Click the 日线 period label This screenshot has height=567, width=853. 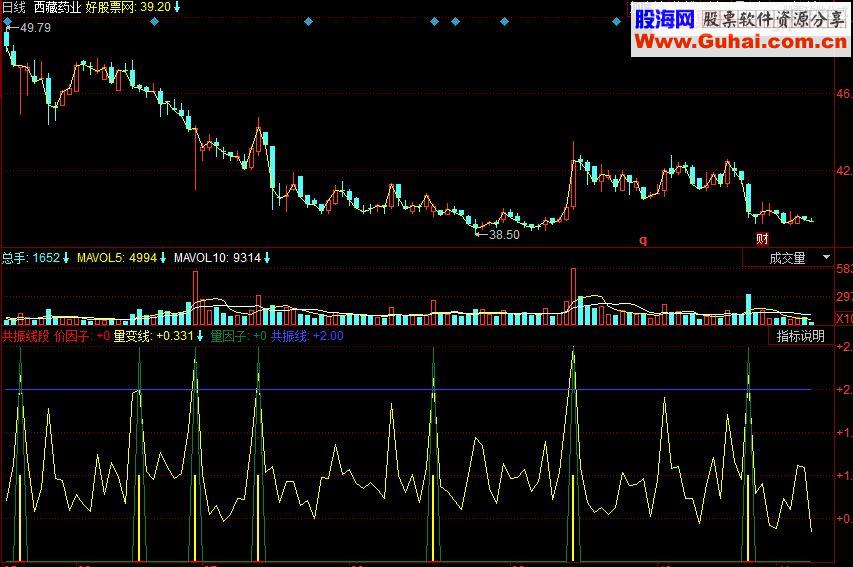[14, 7]
